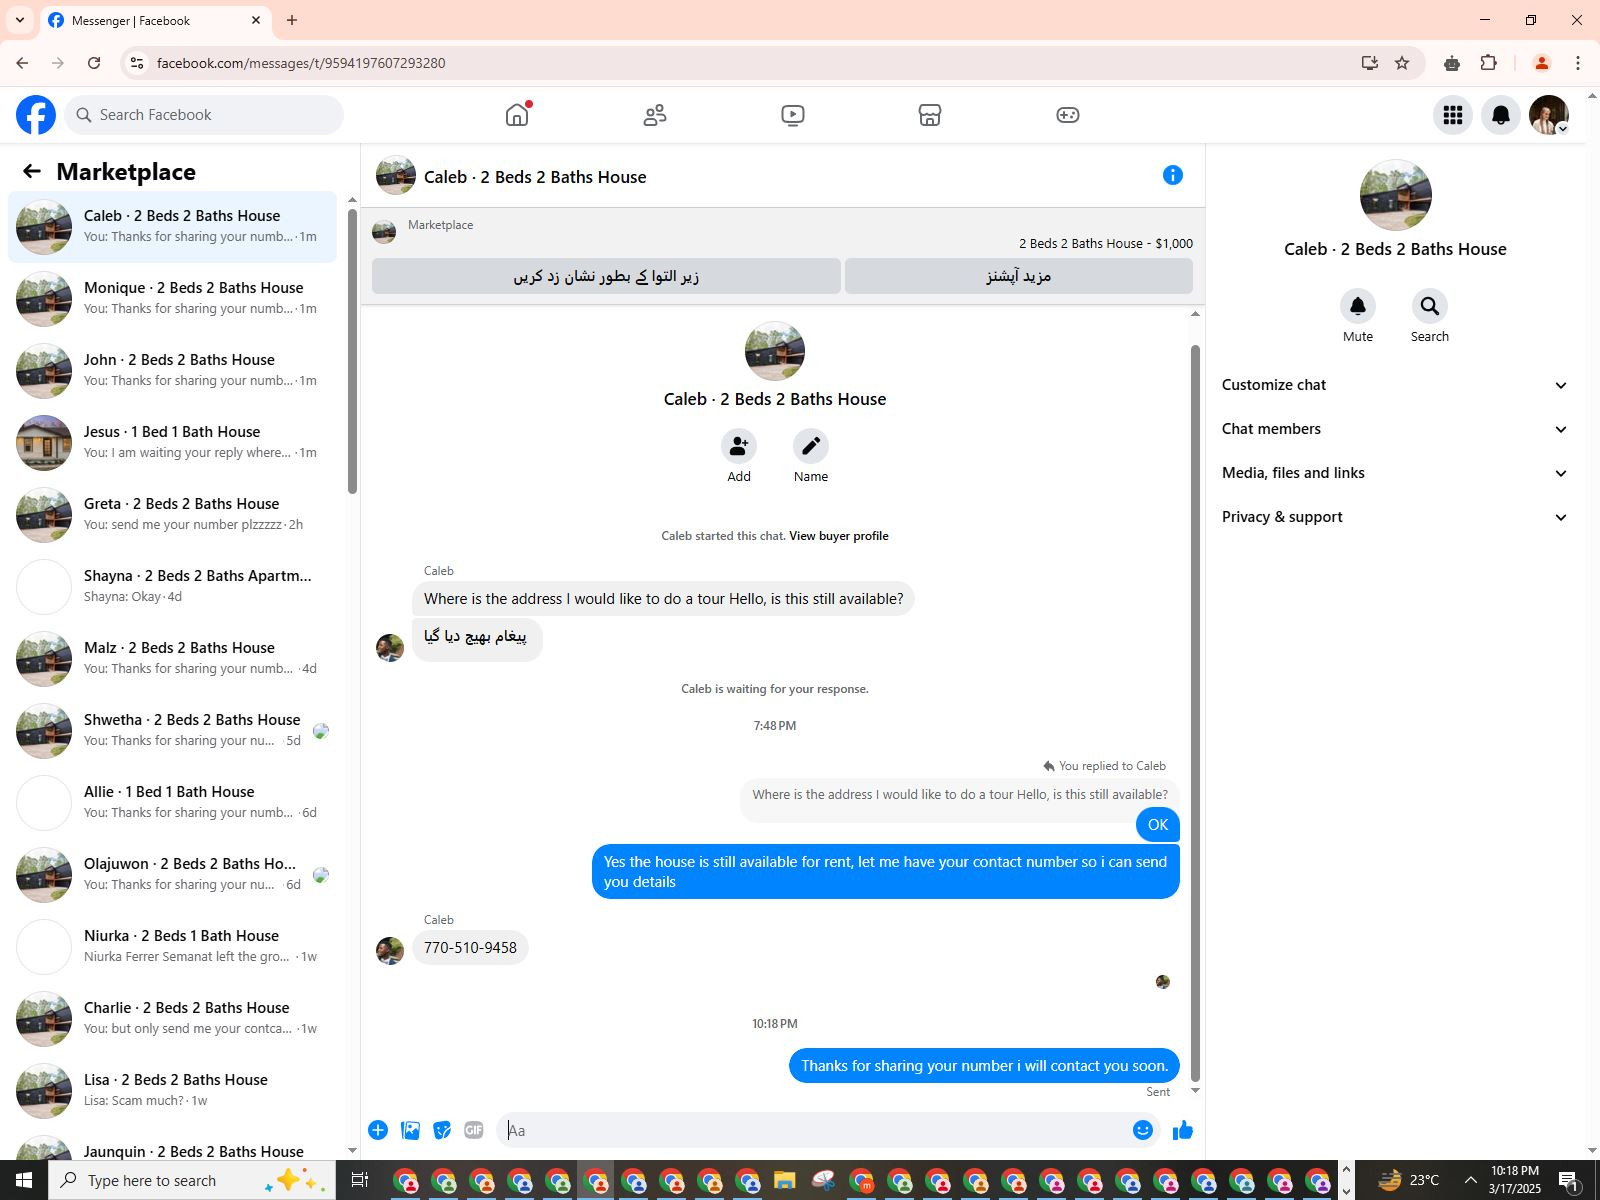Expand the Customize chat section
The image size is (1600, 1200).
1395,385
